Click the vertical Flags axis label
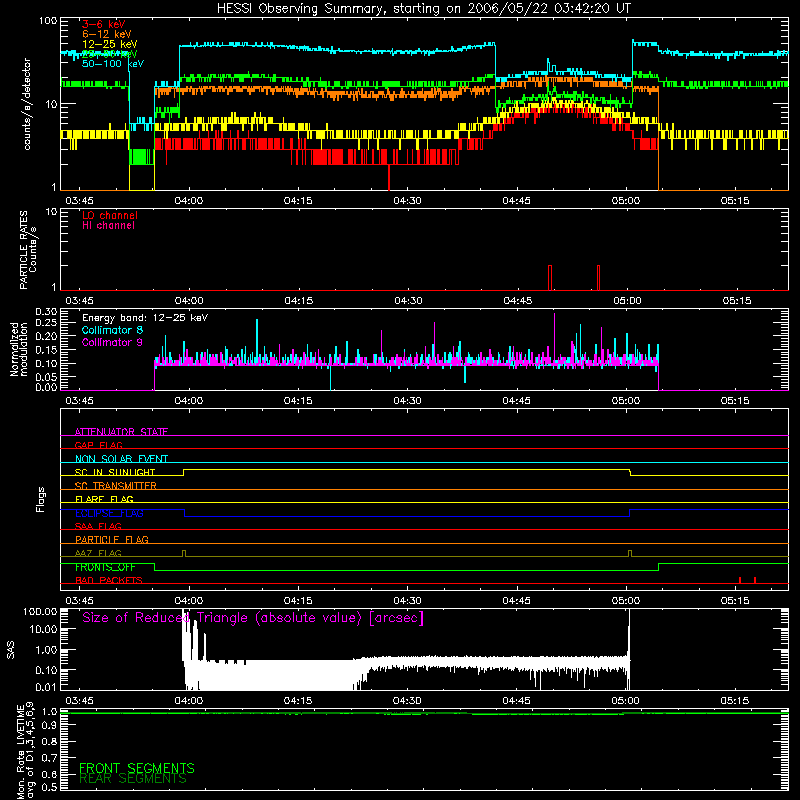The height and width of the screenshot is (800, 800). coord(40,499)
